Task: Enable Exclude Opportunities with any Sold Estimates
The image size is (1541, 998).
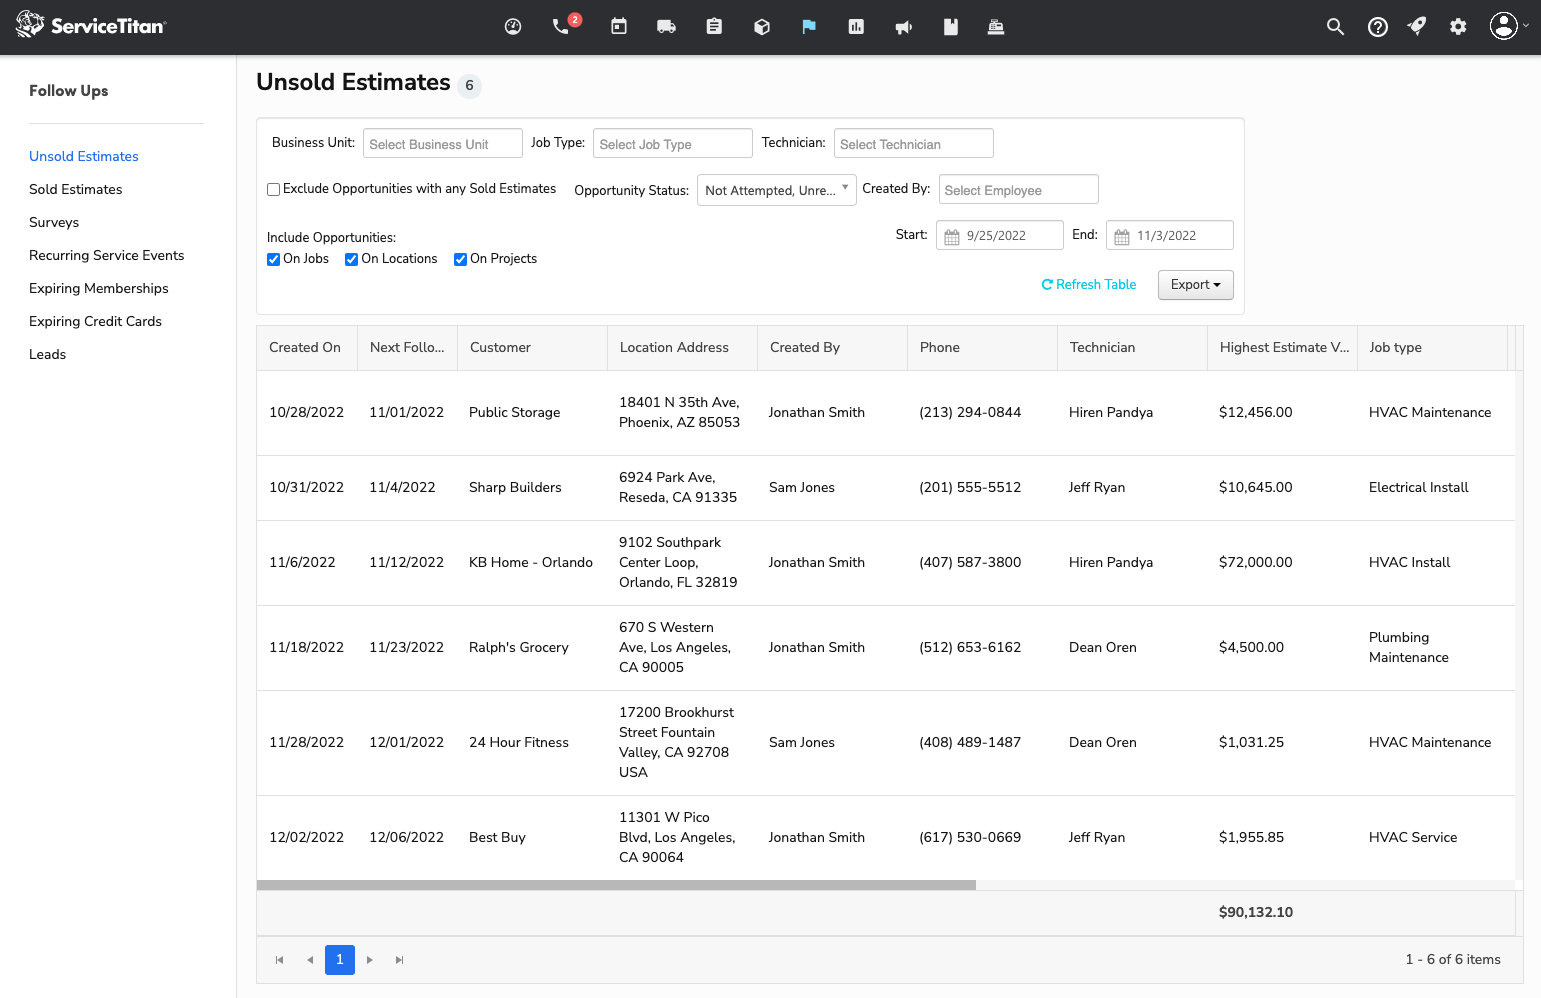Action: 273,189
